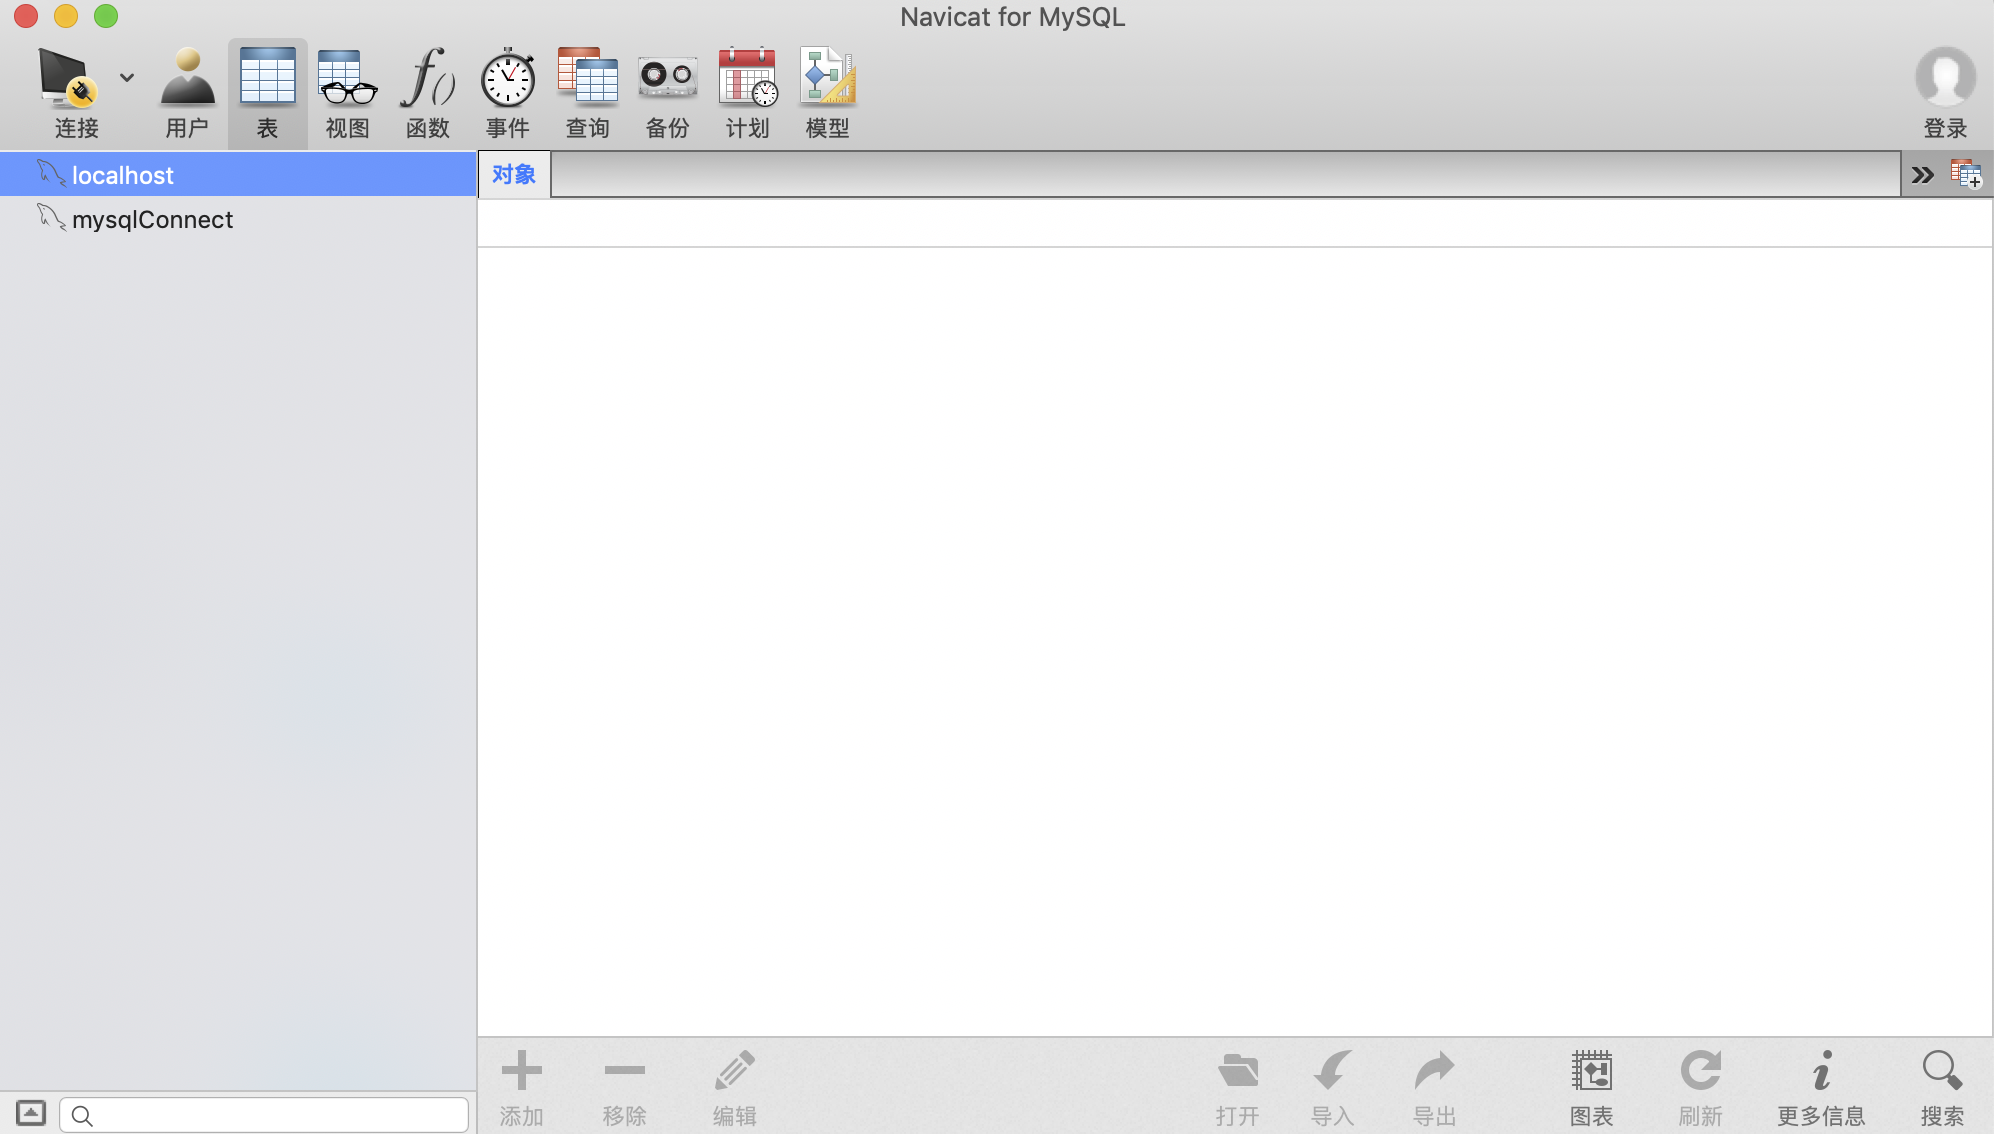Switch to the 对象 (Objects) tab
The image size is (1994, 1134).
point(514,175)
